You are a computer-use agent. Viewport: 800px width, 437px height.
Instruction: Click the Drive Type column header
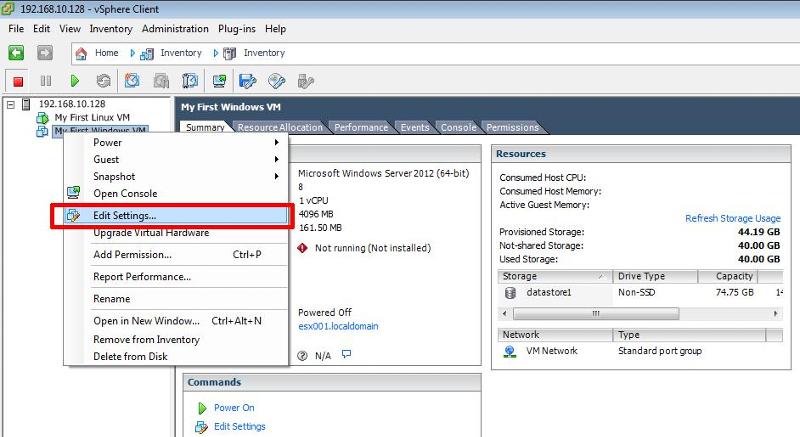(x=655, y=276)
